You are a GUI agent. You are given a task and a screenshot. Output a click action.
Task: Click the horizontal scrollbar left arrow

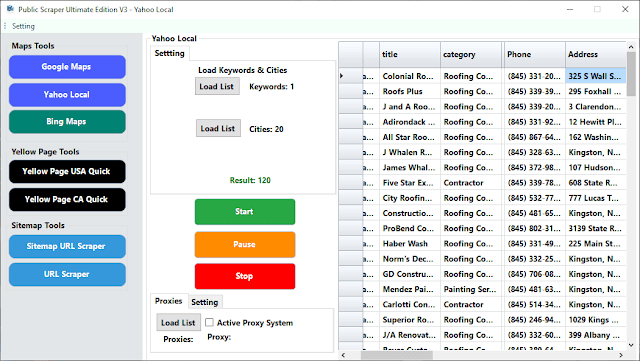[343, 355]
